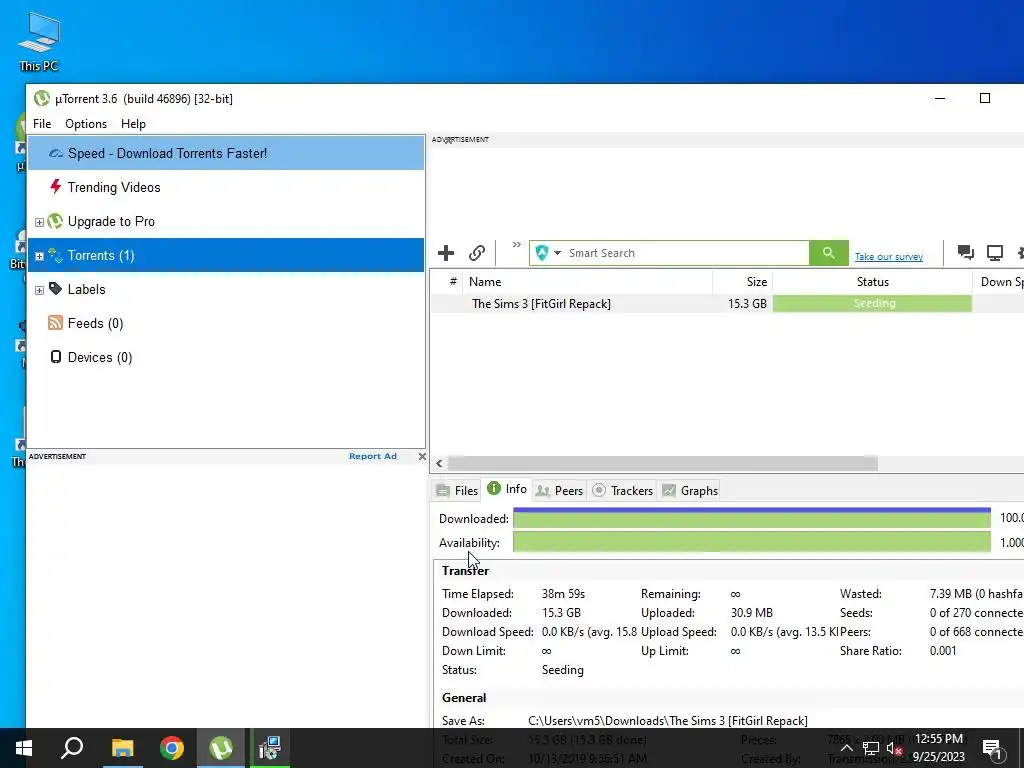
Task: Click the speedometer icon beside Speed
Action: [x=56, y=153]
